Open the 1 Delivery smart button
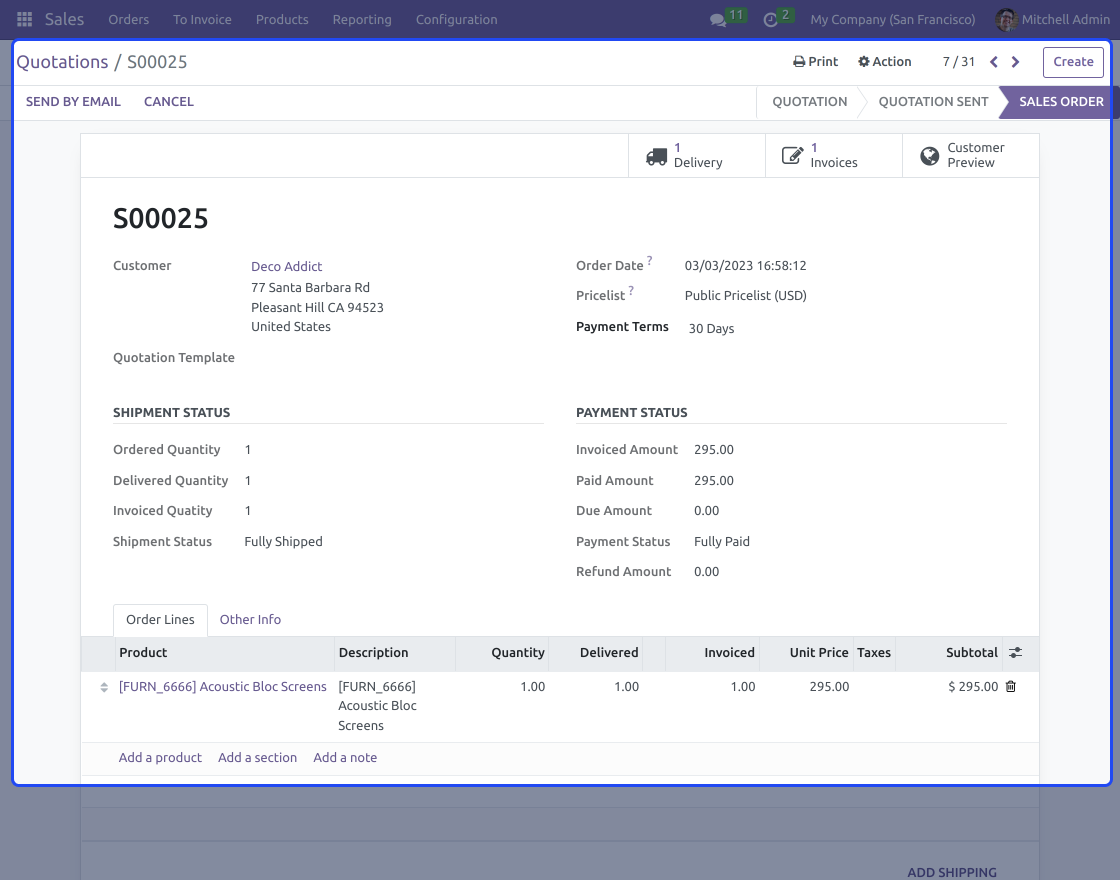This screenshot has height=880, width=1120. coord(696,156)
